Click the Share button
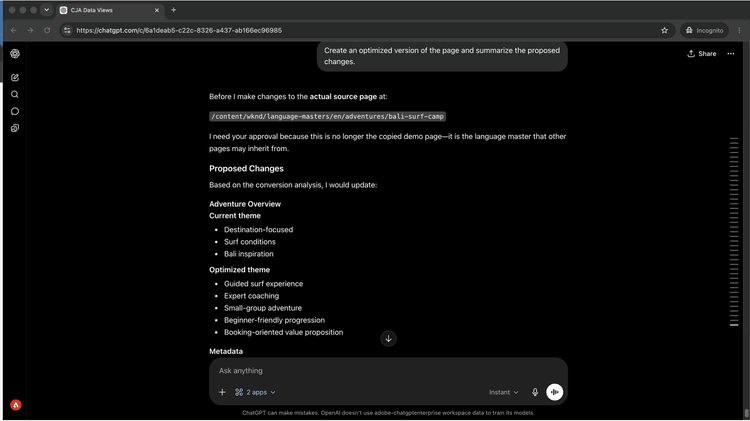 click(702, 54)
